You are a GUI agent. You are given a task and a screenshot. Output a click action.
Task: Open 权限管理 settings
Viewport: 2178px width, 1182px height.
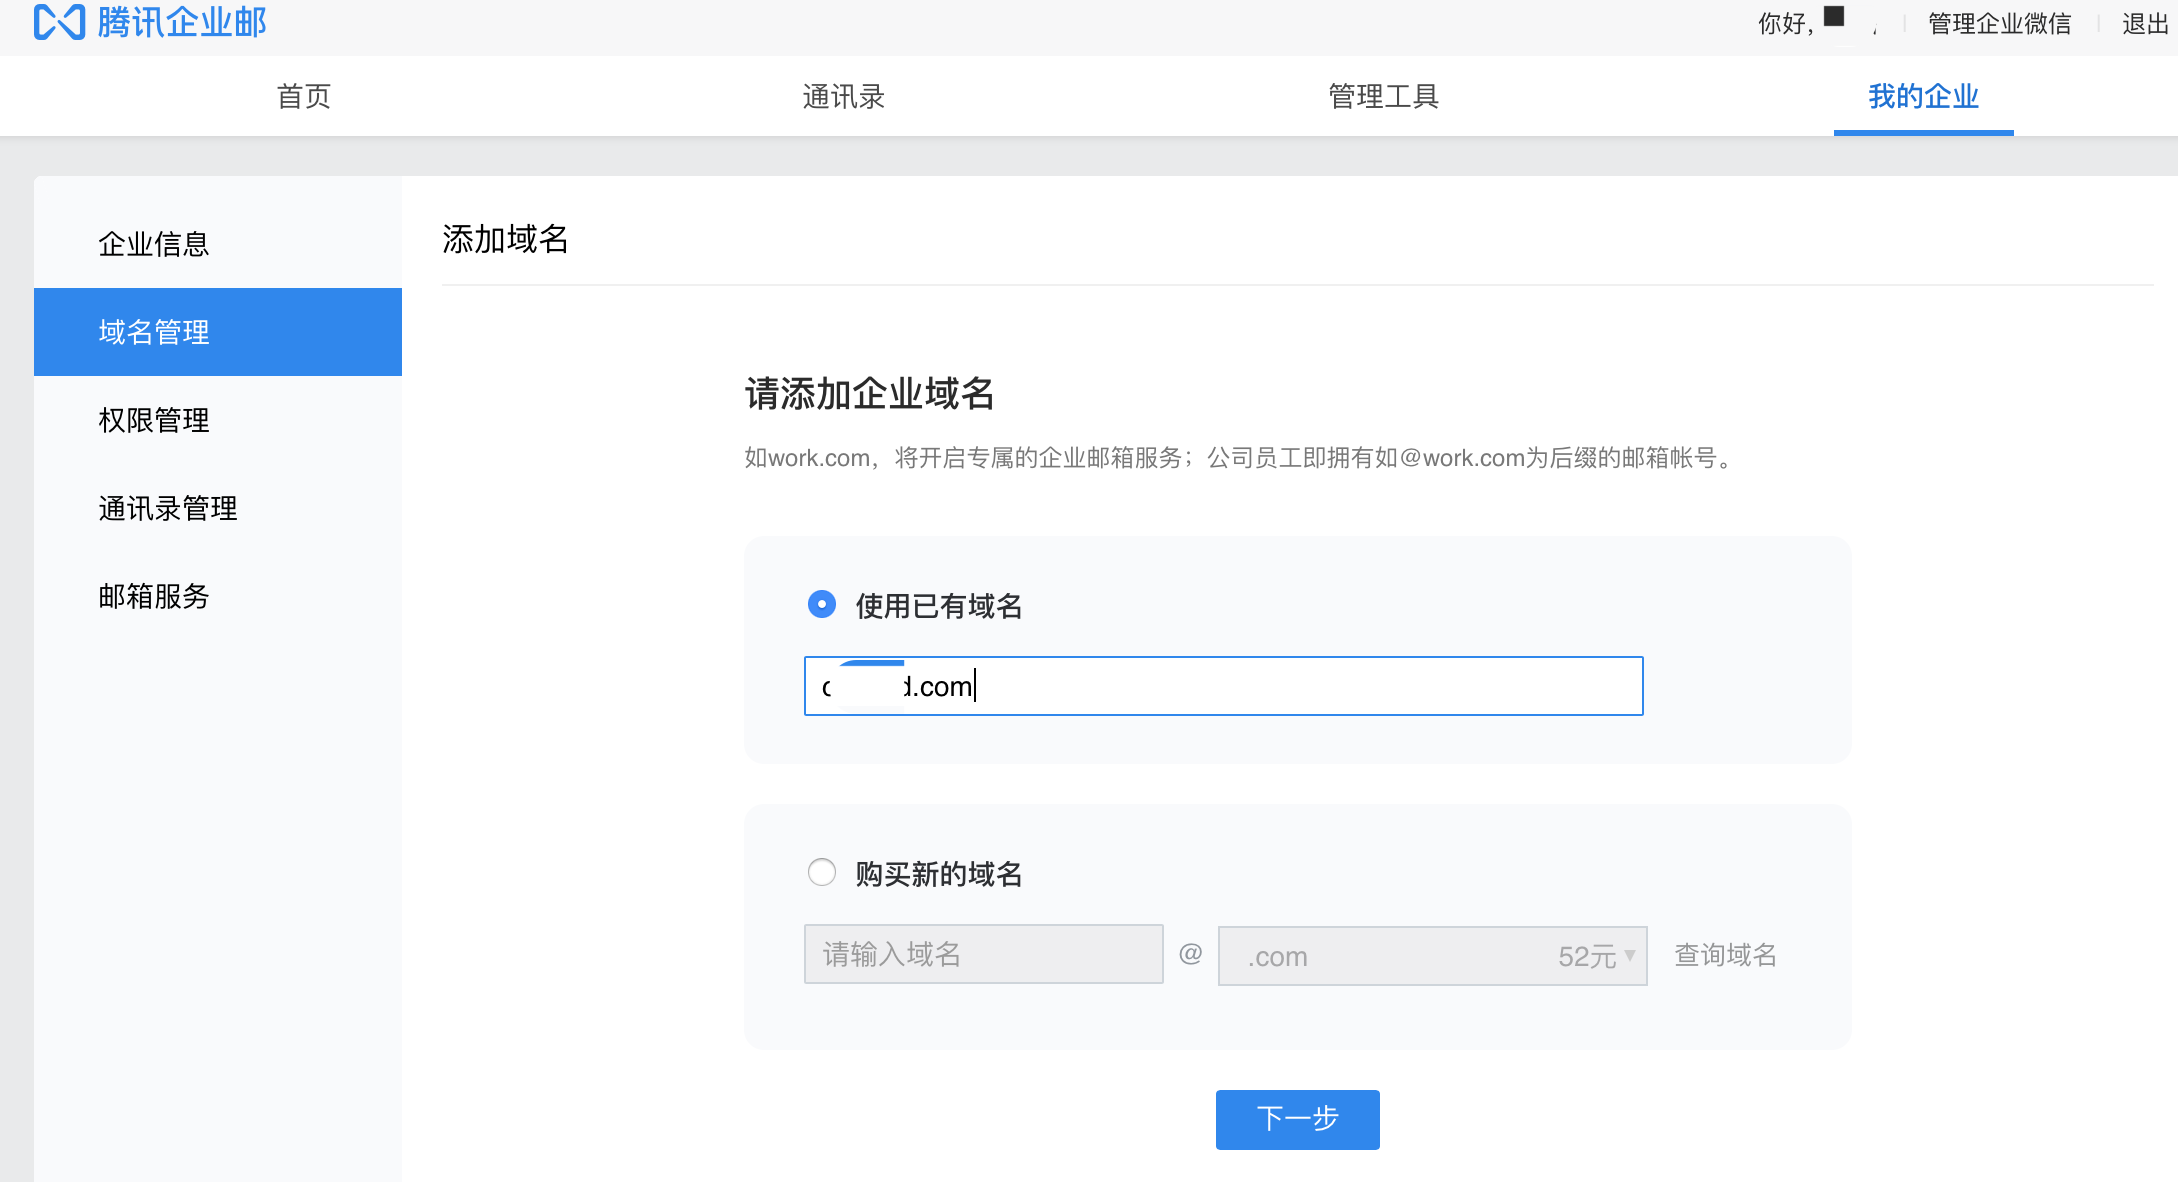pos(152,420)
